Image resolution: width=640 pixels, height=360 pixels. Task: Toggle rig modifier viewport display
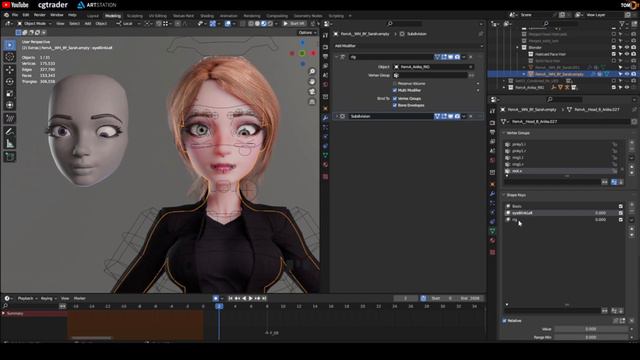tap(451, 57)
